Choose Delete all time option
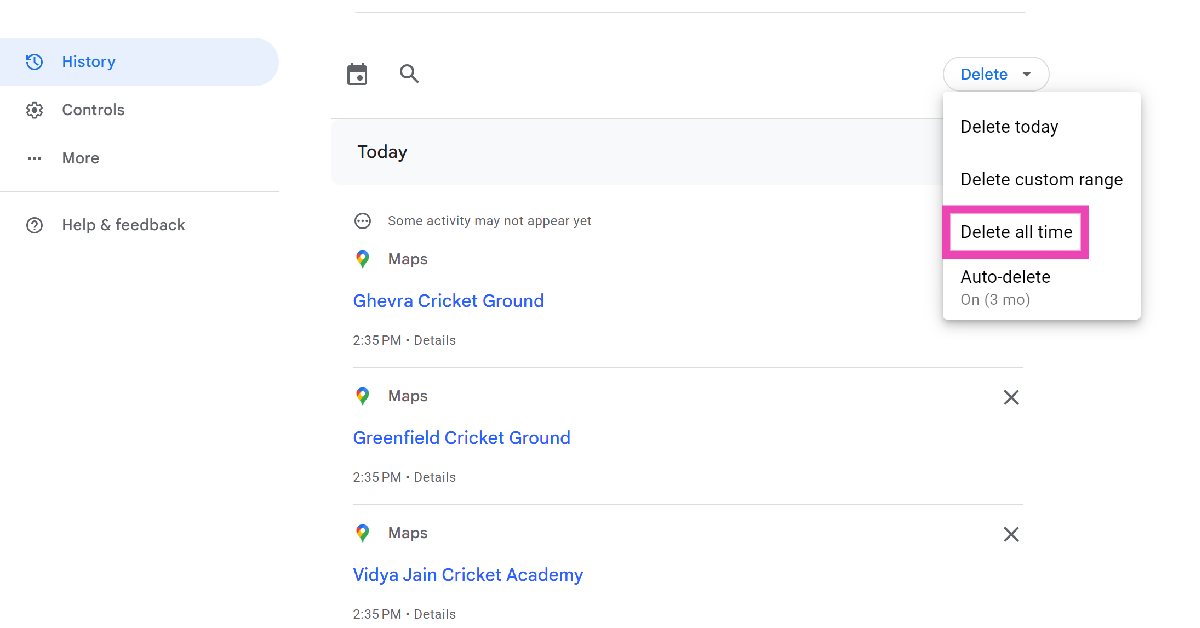1200x628 pixels. 1016,232
